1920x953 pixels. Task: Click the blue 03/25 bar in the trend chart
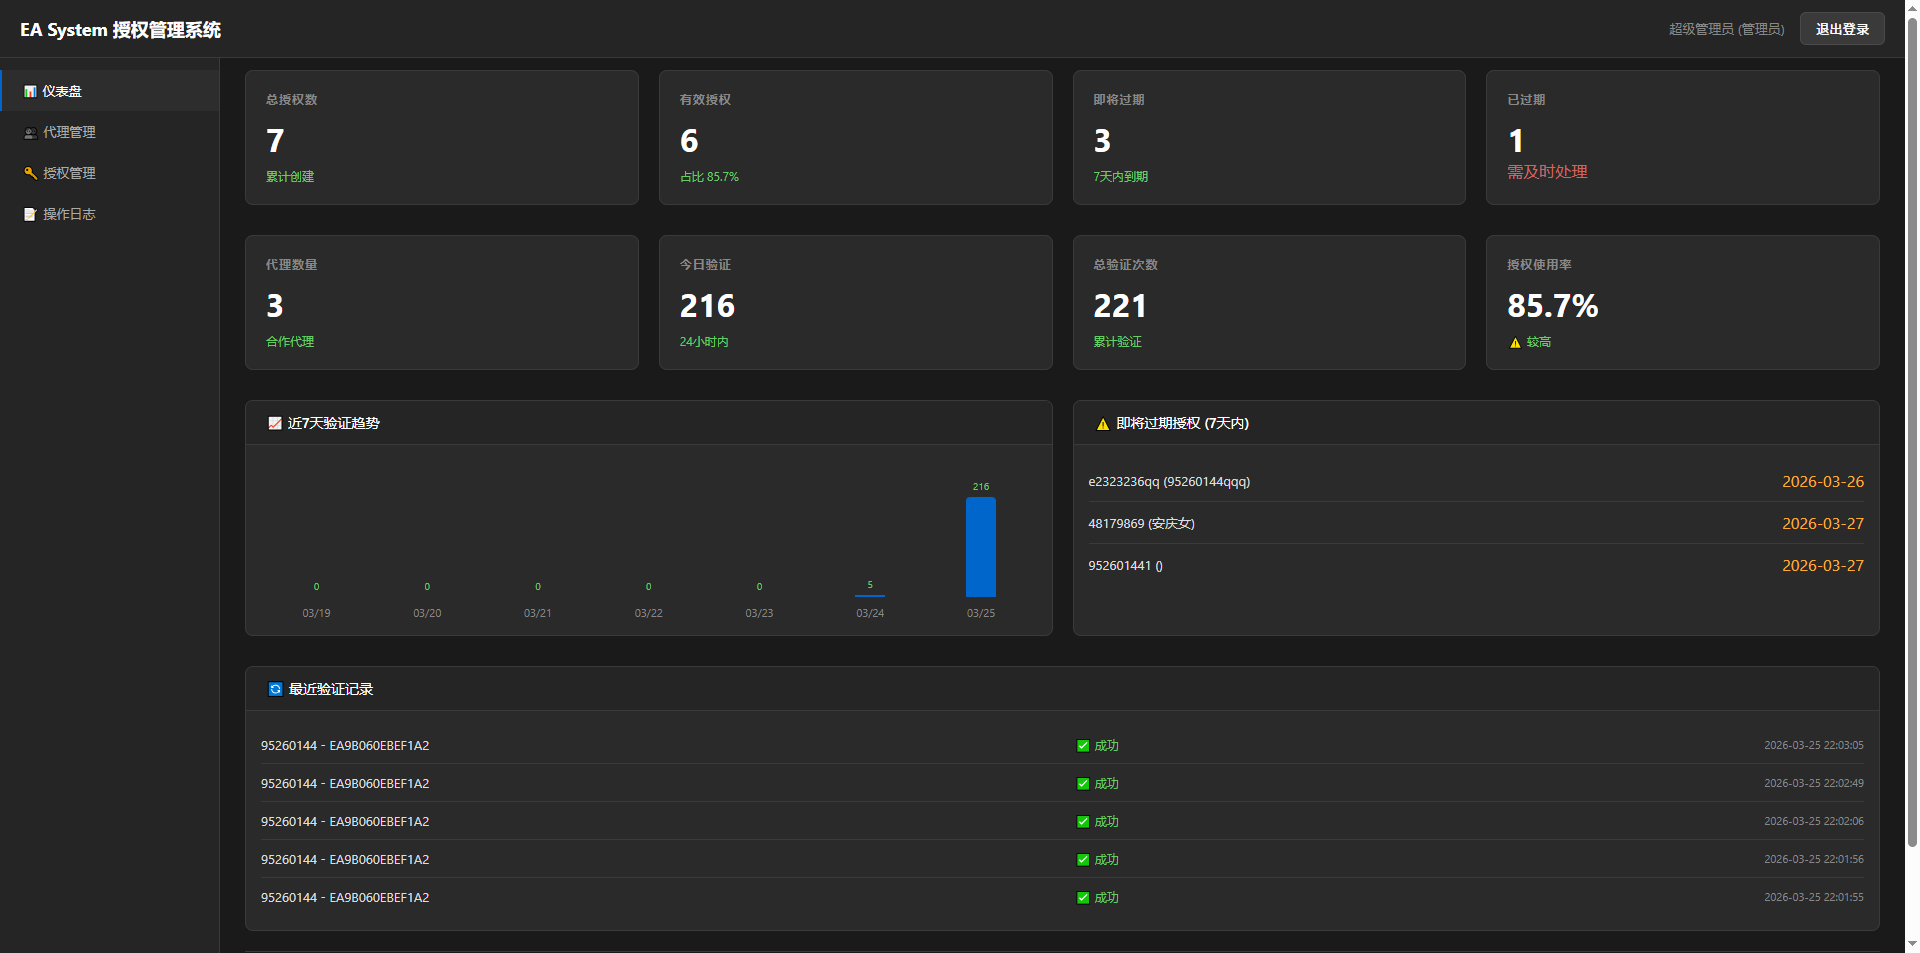coord(981,547)
